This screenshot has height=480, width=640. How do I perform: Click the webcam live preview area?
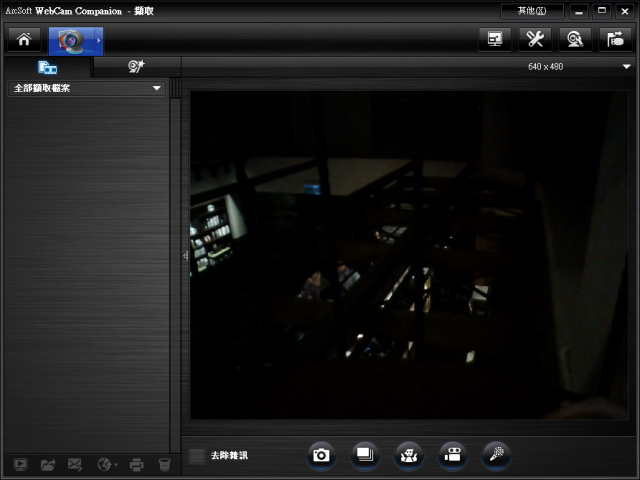point(409,255)
